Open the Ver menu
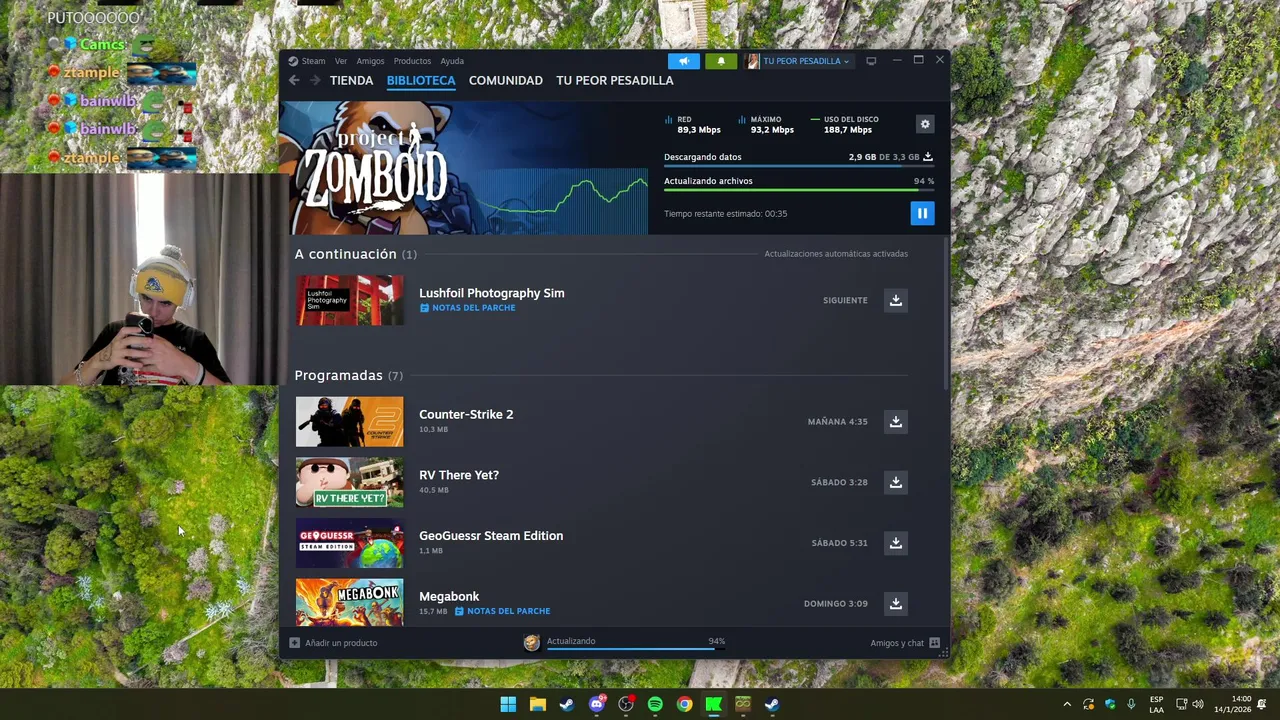1280x720 pixels. click(341, 61)
